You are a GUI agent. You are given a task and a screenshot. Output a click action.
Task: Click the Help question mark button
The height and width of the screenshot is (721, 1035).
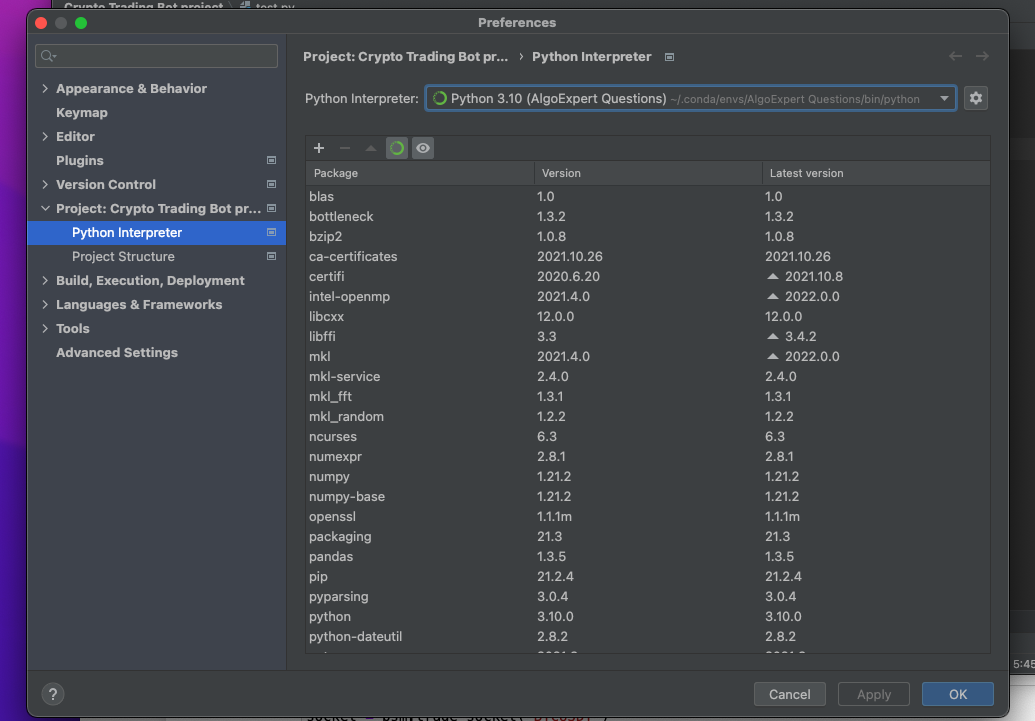tap(53, 694)
